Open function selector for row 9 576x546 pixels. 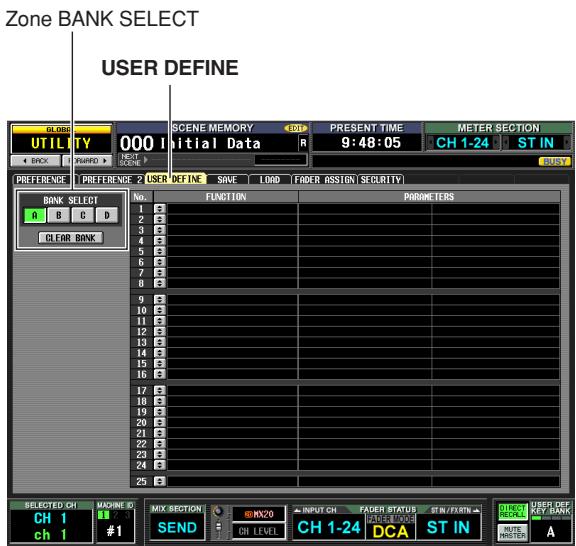[159, 299]
